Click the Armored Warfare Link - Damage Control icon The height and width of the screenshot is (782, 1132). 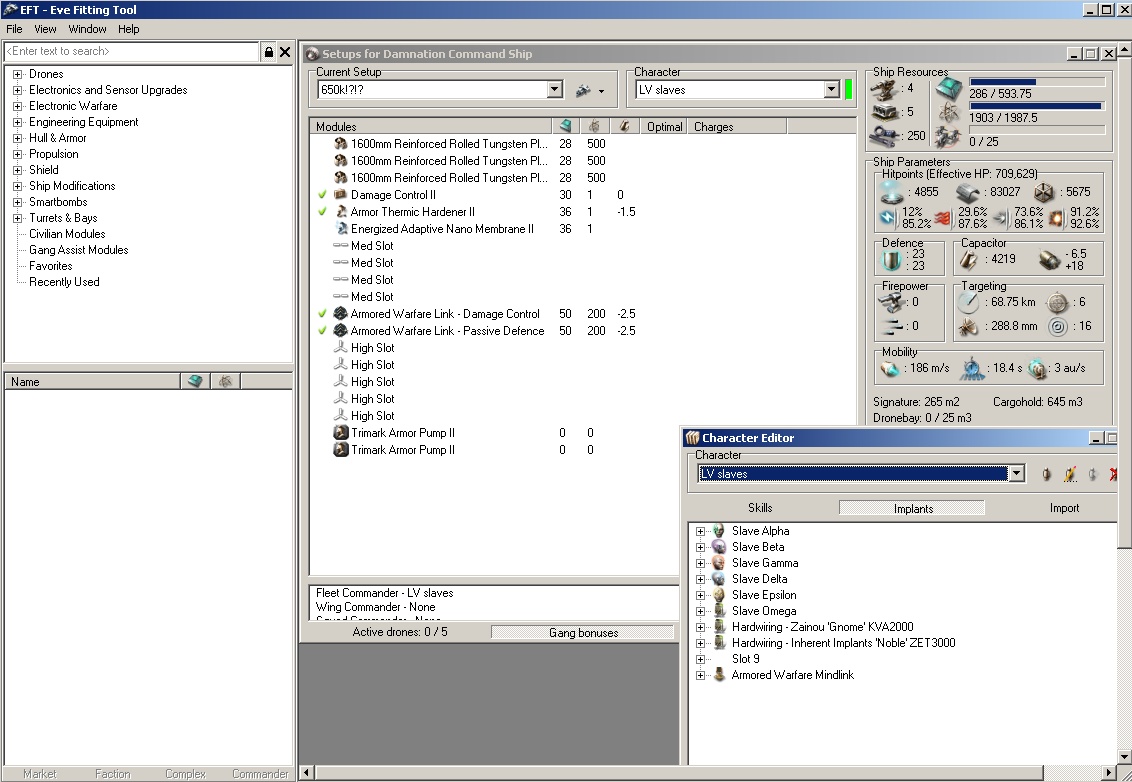(x=341, y=313)
